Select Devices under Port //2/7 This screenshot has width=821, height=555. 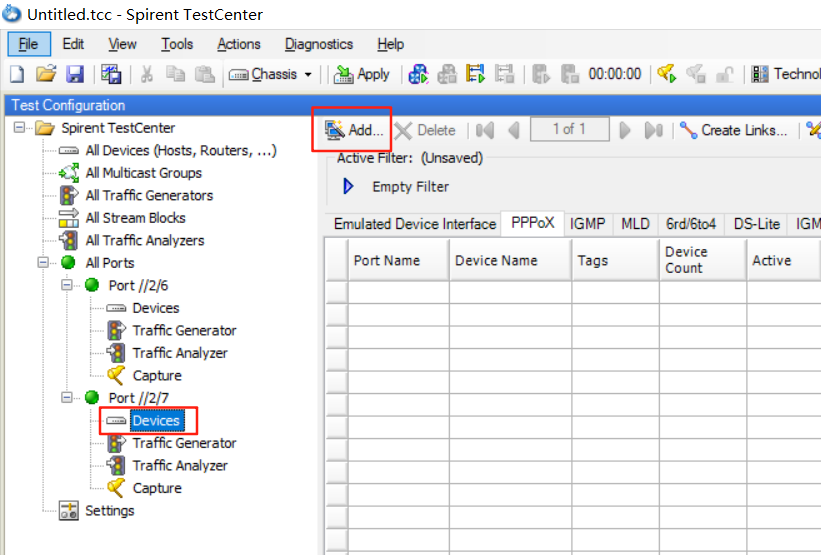156,420
